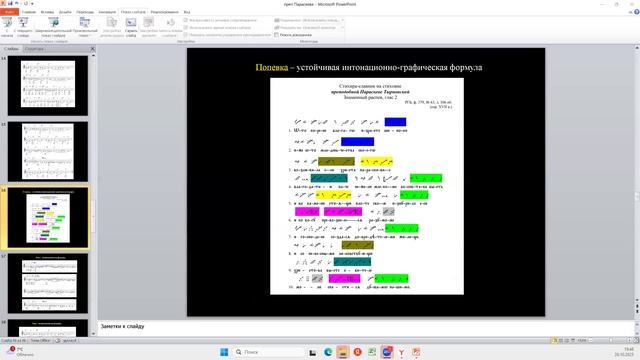Image resolution: width=640 pixels, height=360 pixels.
Task: Click the slide title text Попевка
Action: [271, 67]
